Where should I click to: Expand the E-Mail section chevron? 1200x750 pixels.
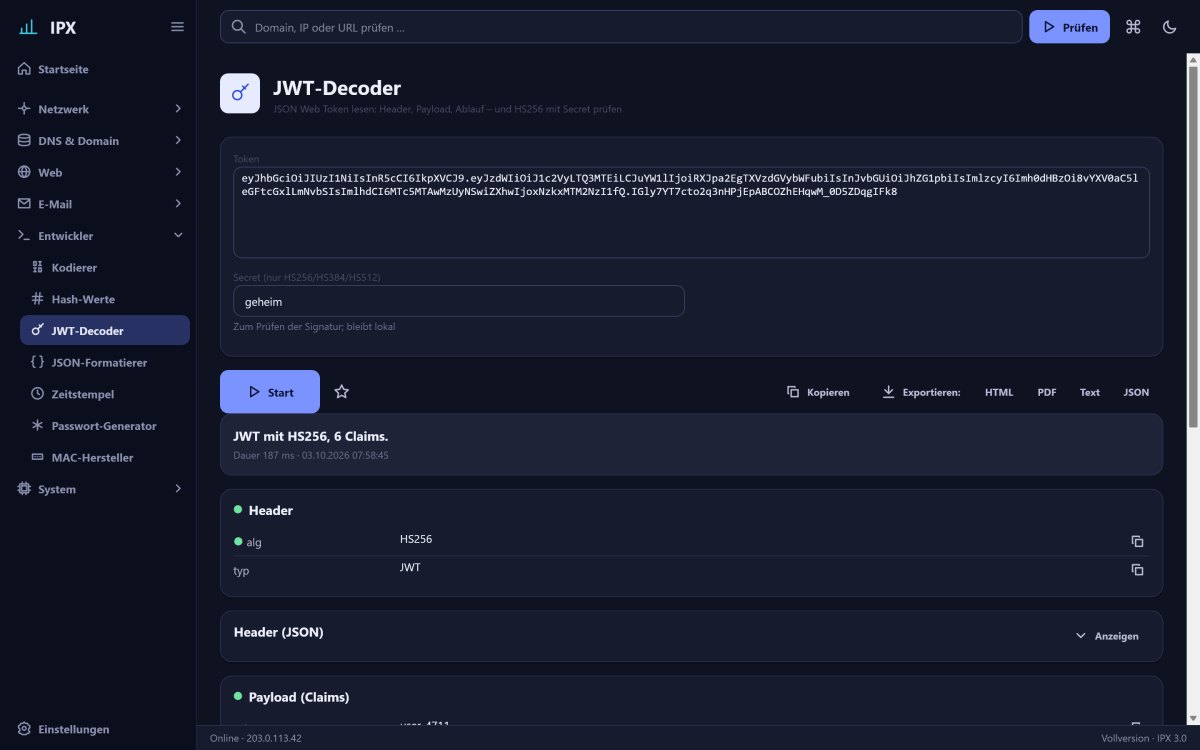[178, 204]
